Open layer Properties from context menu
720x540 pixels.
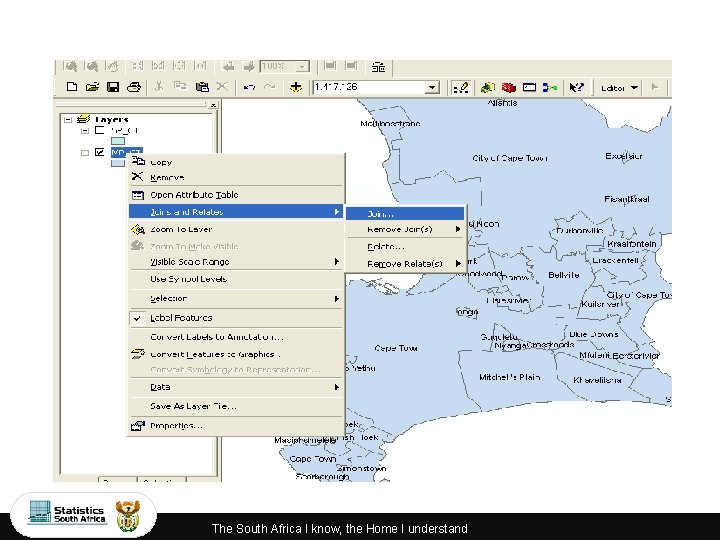236,426
